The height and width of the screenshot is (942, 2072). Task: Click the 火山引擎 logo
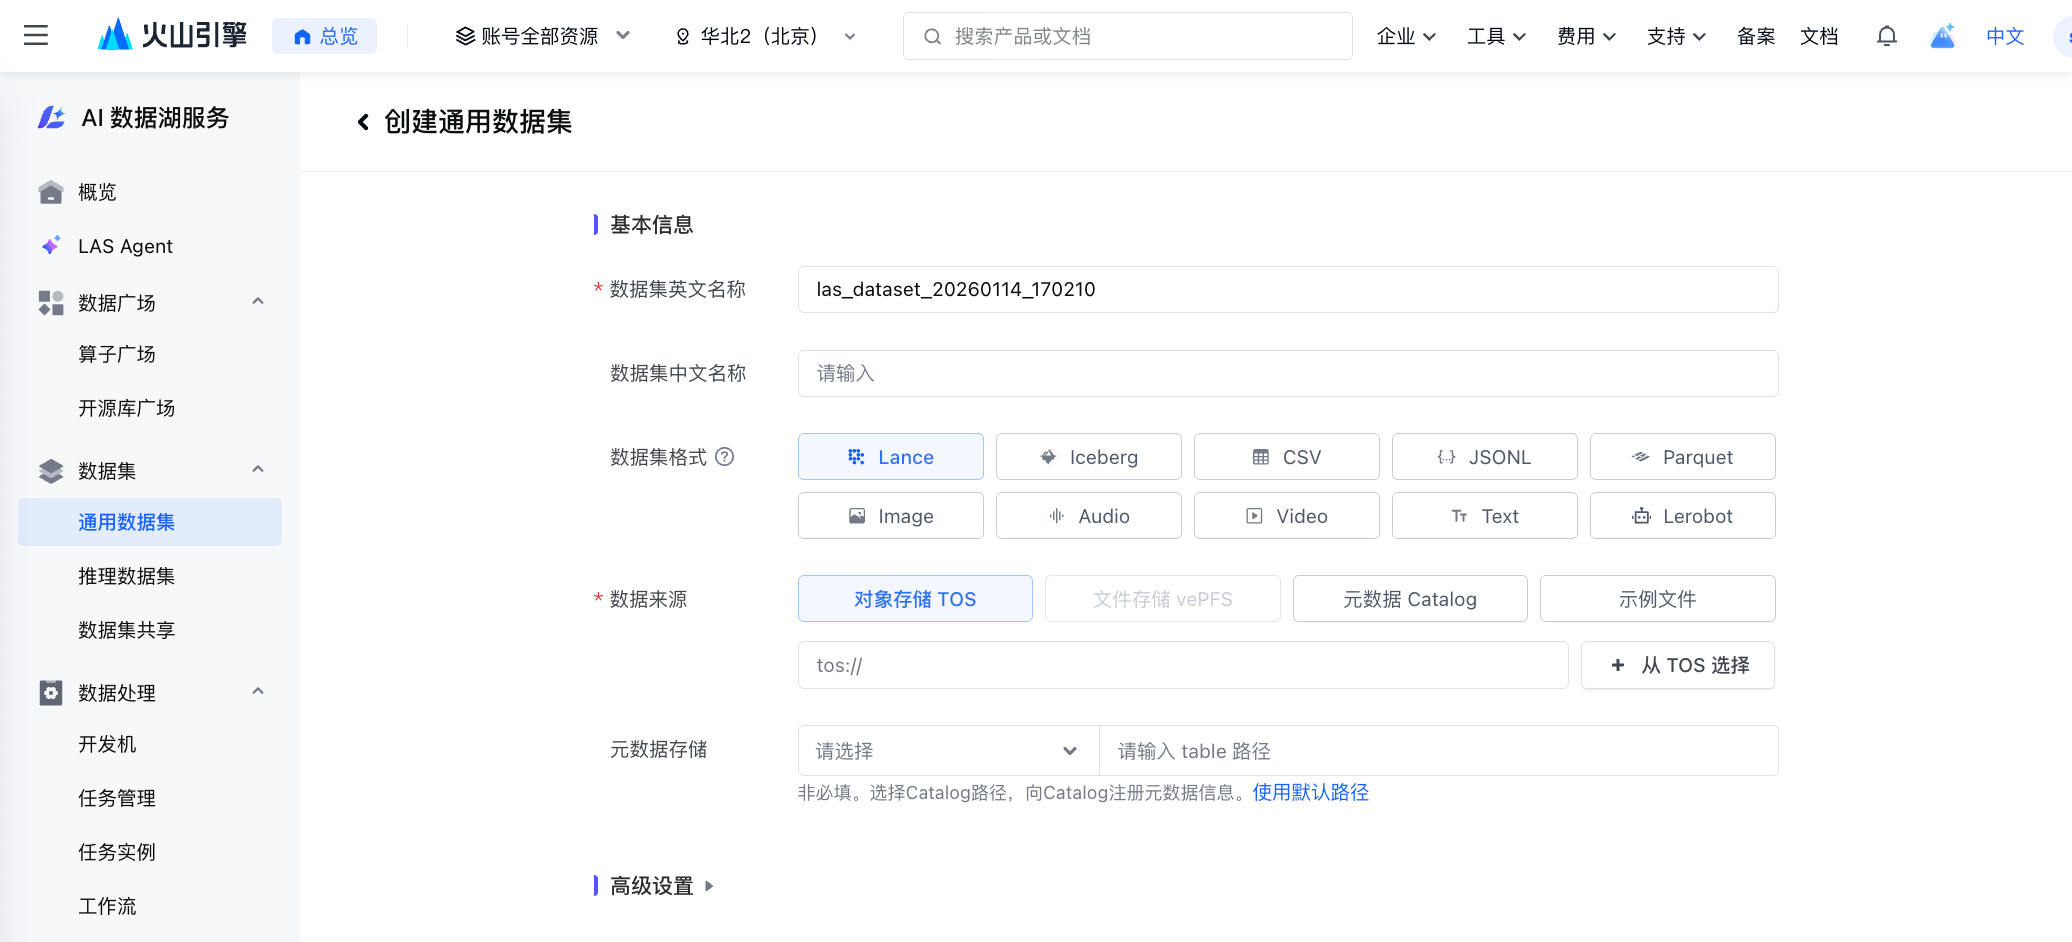coord(172,36)
